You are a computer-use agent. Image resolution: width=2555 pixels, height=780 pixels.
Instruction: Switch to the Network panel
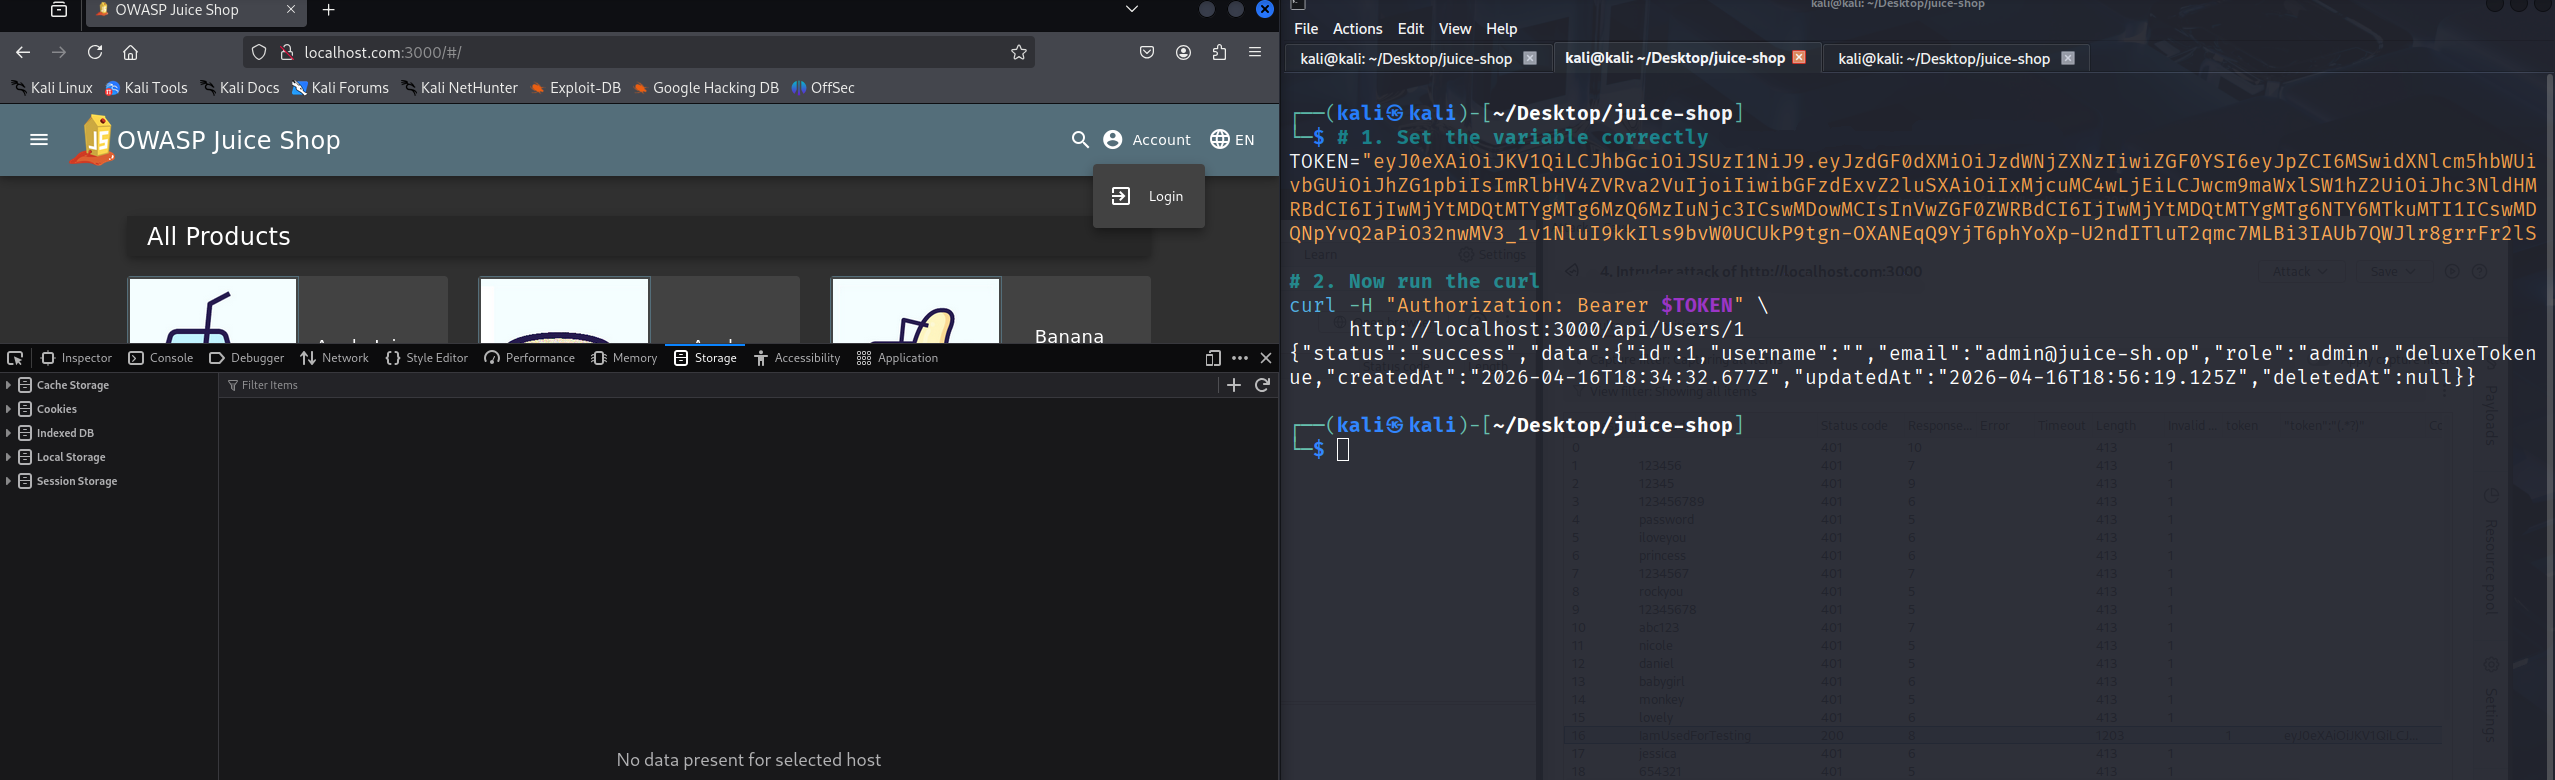(x=334, y=358)
